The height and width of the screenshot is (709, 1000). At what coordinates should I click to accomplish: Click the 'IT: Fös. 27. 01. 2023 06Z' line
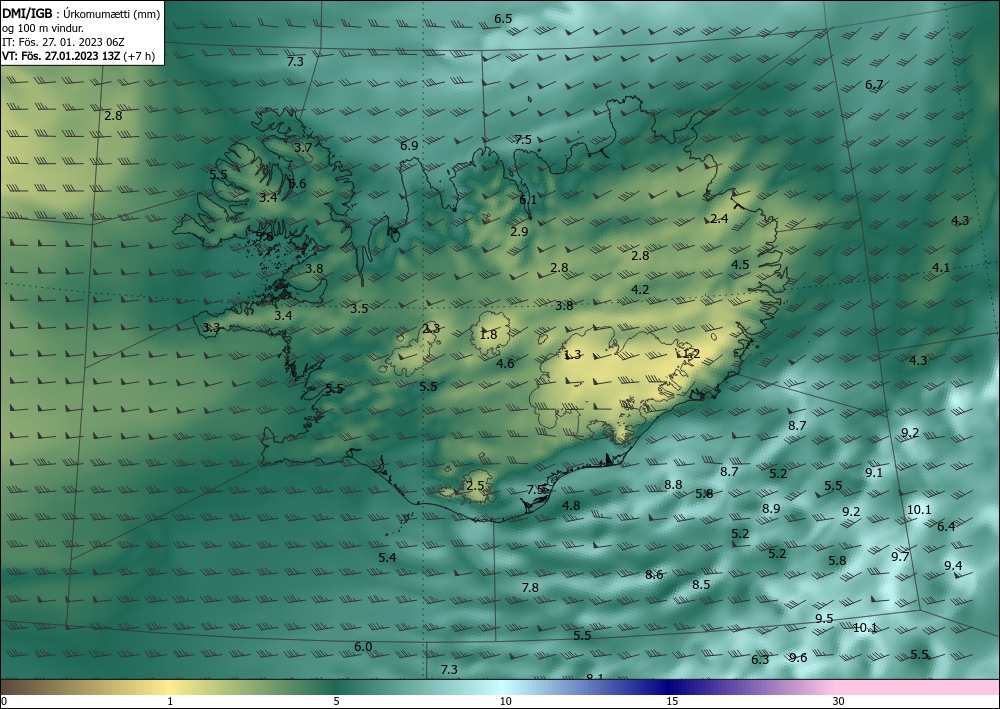click(63, 42)
